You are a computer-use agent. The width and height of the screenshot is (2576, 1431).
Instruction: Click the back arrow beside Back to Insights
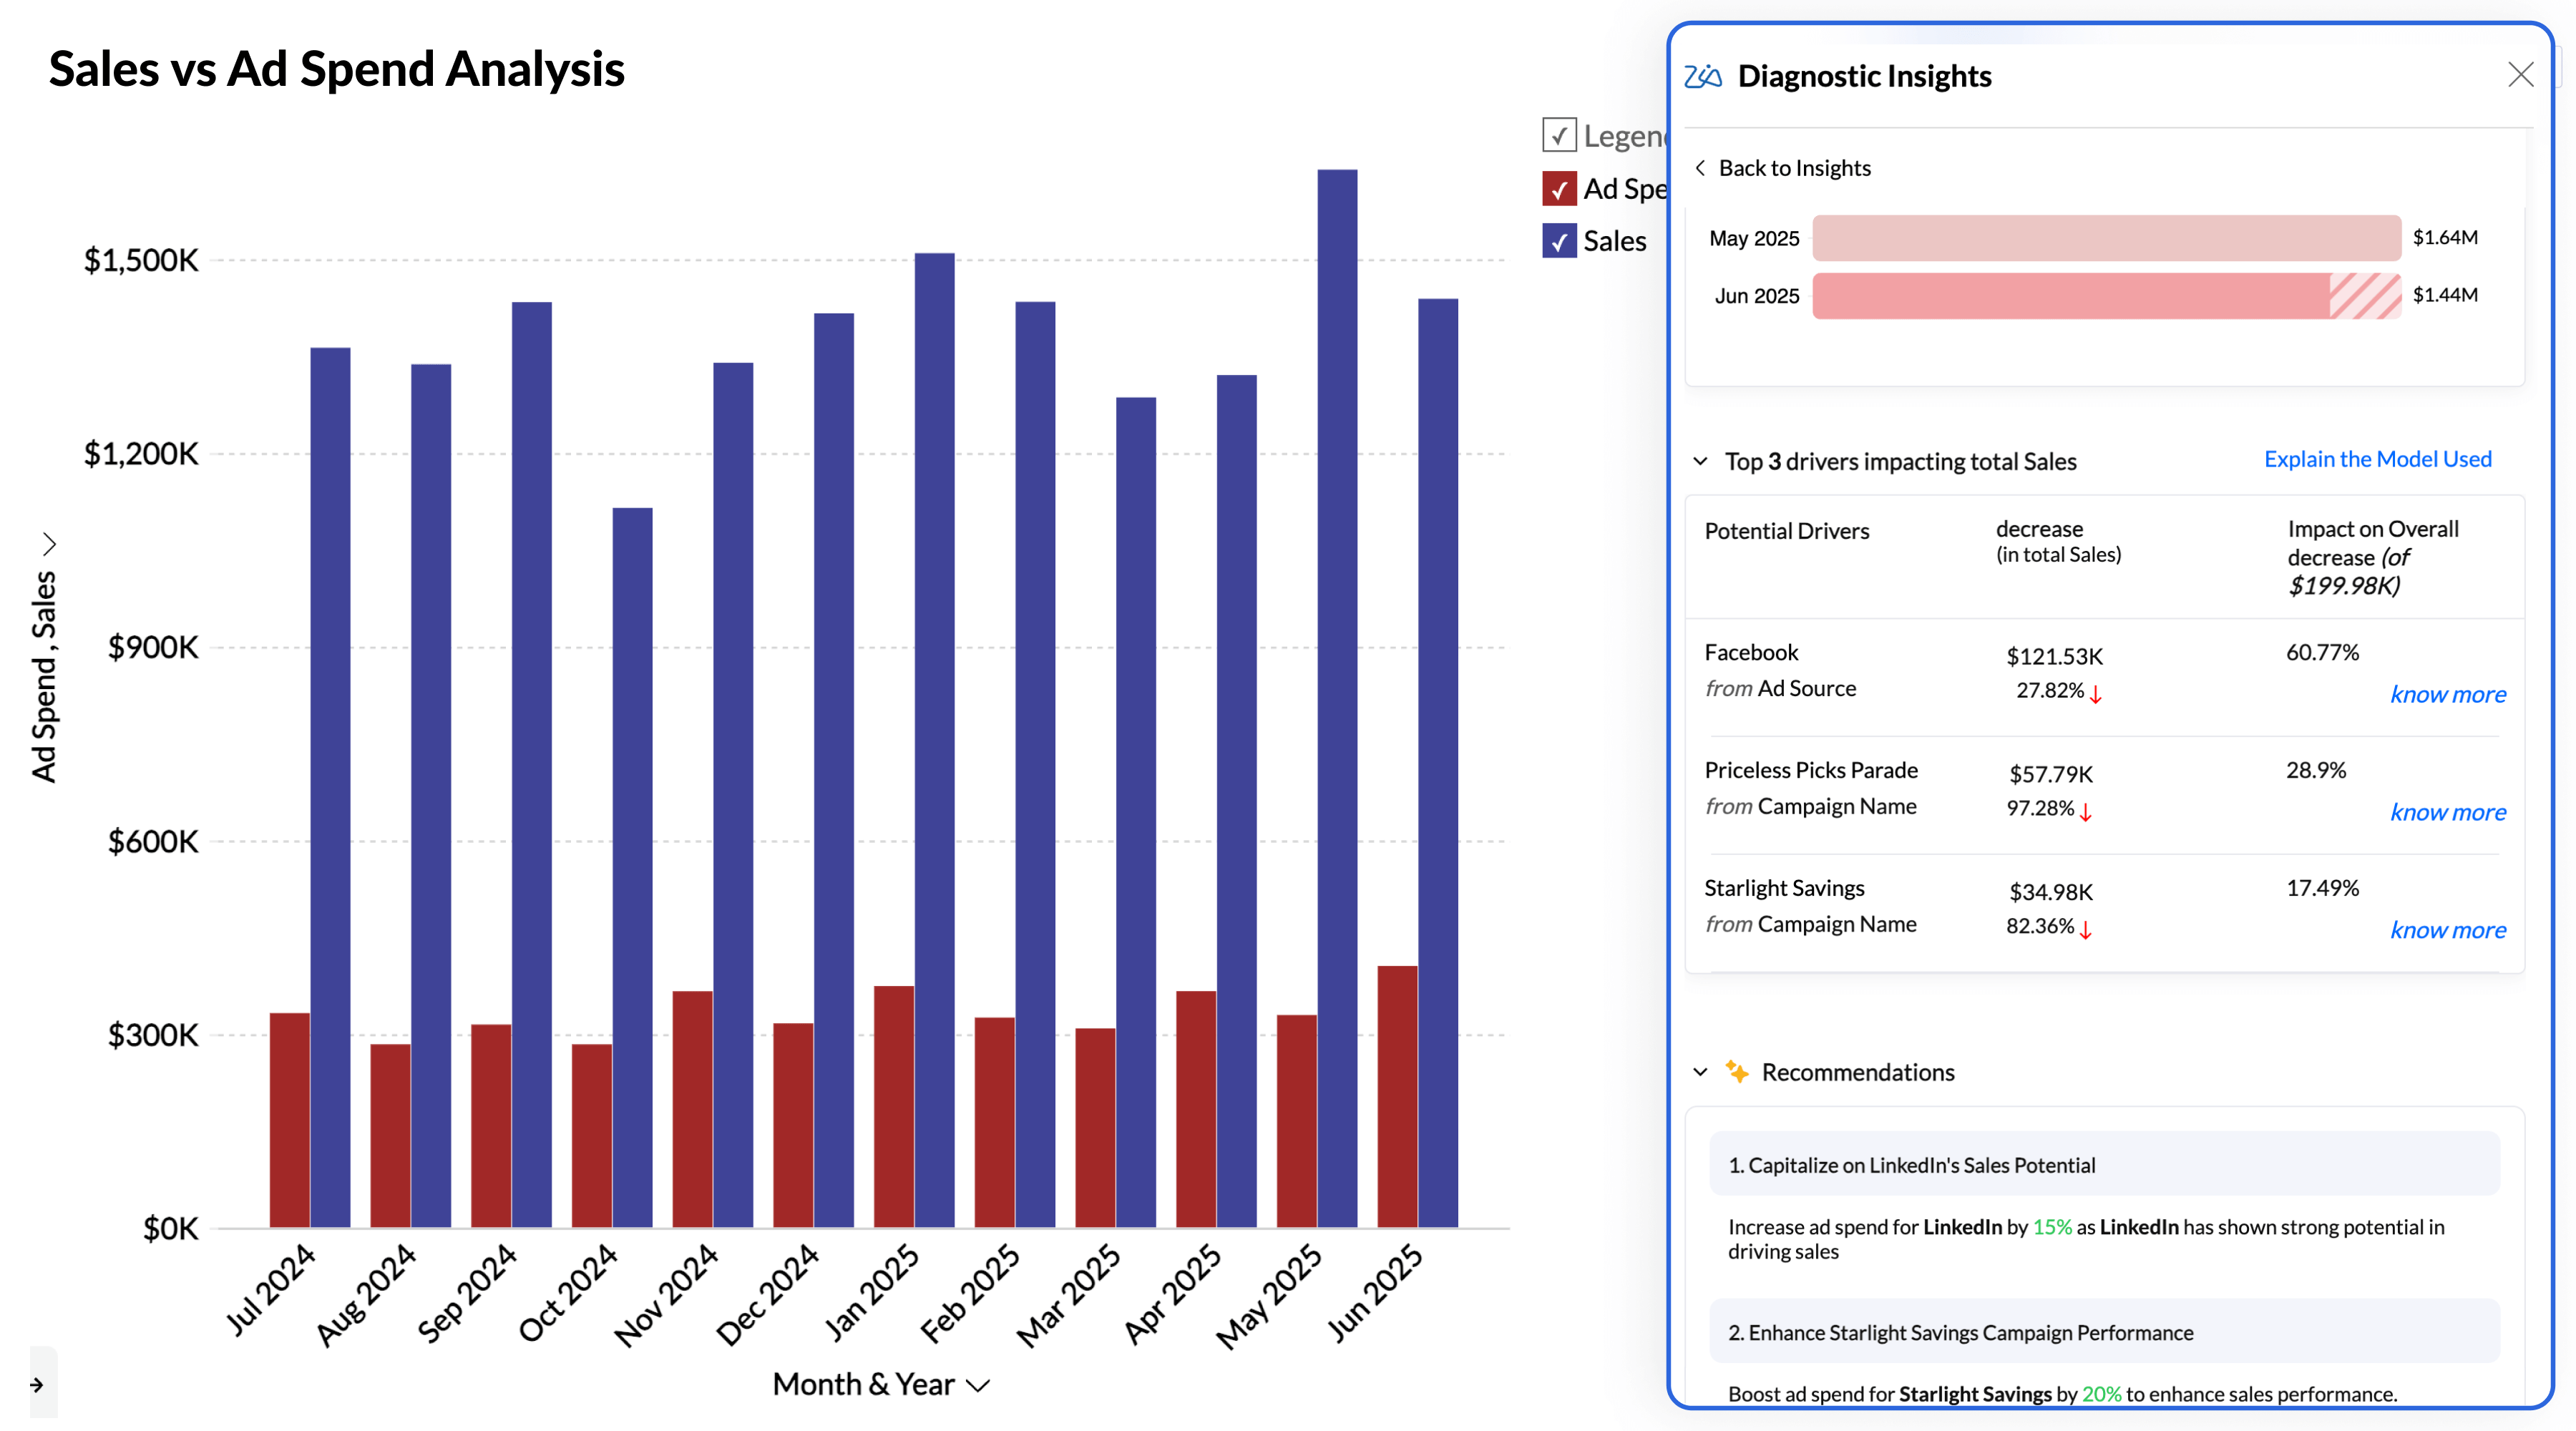click(1700, 168)
